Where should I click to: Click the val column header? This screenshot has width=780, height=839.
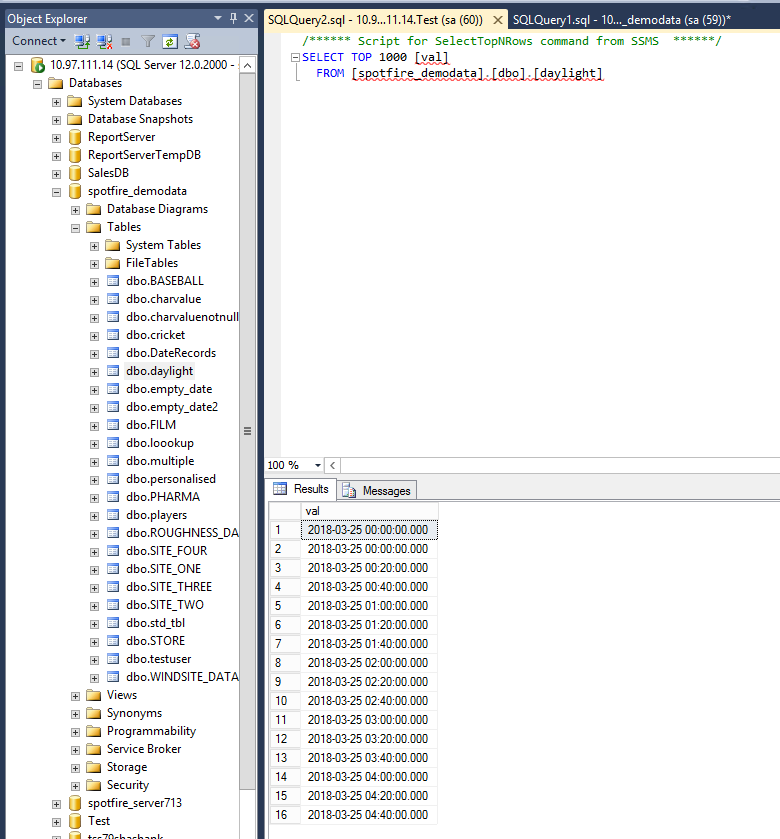pyautogui.click(x=369, y=511)
